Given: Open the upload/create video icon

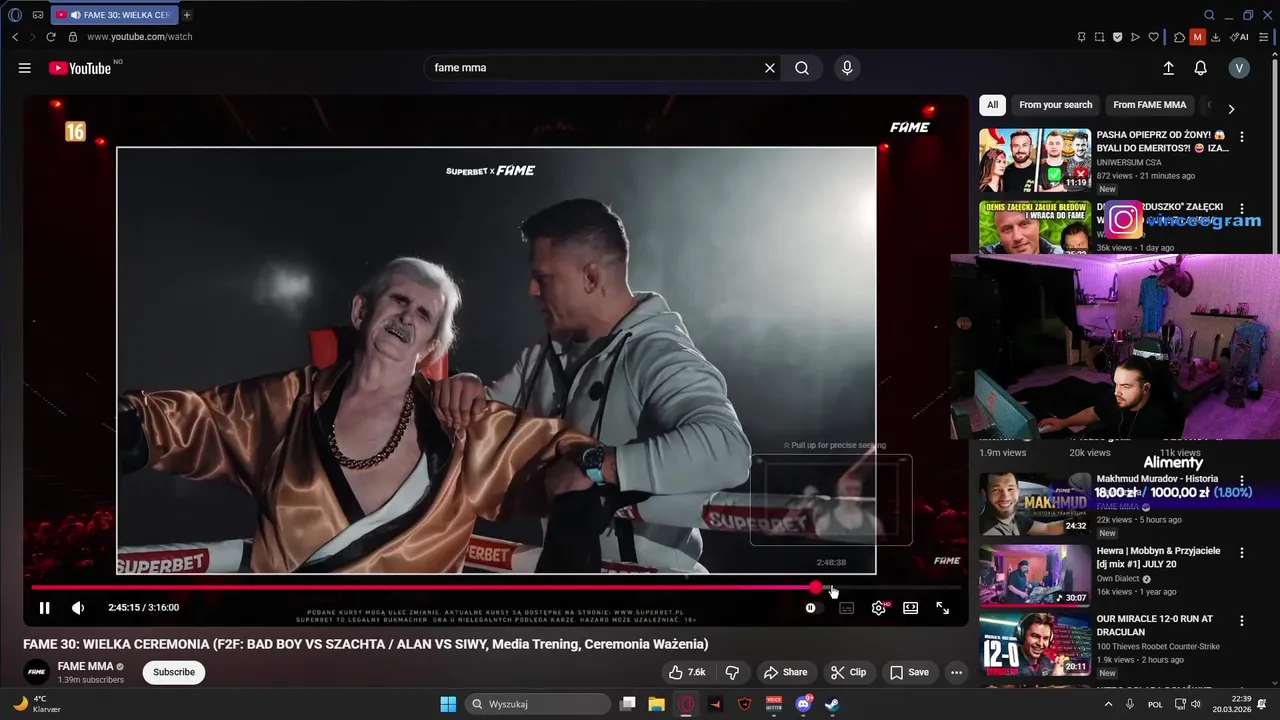Looking at the screenshot, I should coord(1168,68).
